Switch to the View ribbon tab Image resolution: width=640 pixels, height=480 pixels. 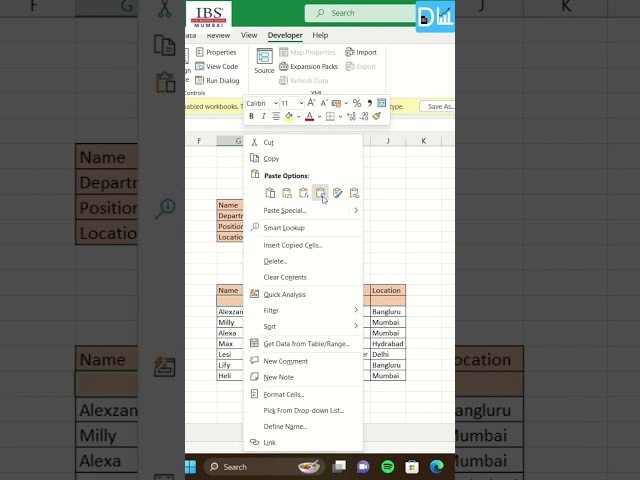249,35
